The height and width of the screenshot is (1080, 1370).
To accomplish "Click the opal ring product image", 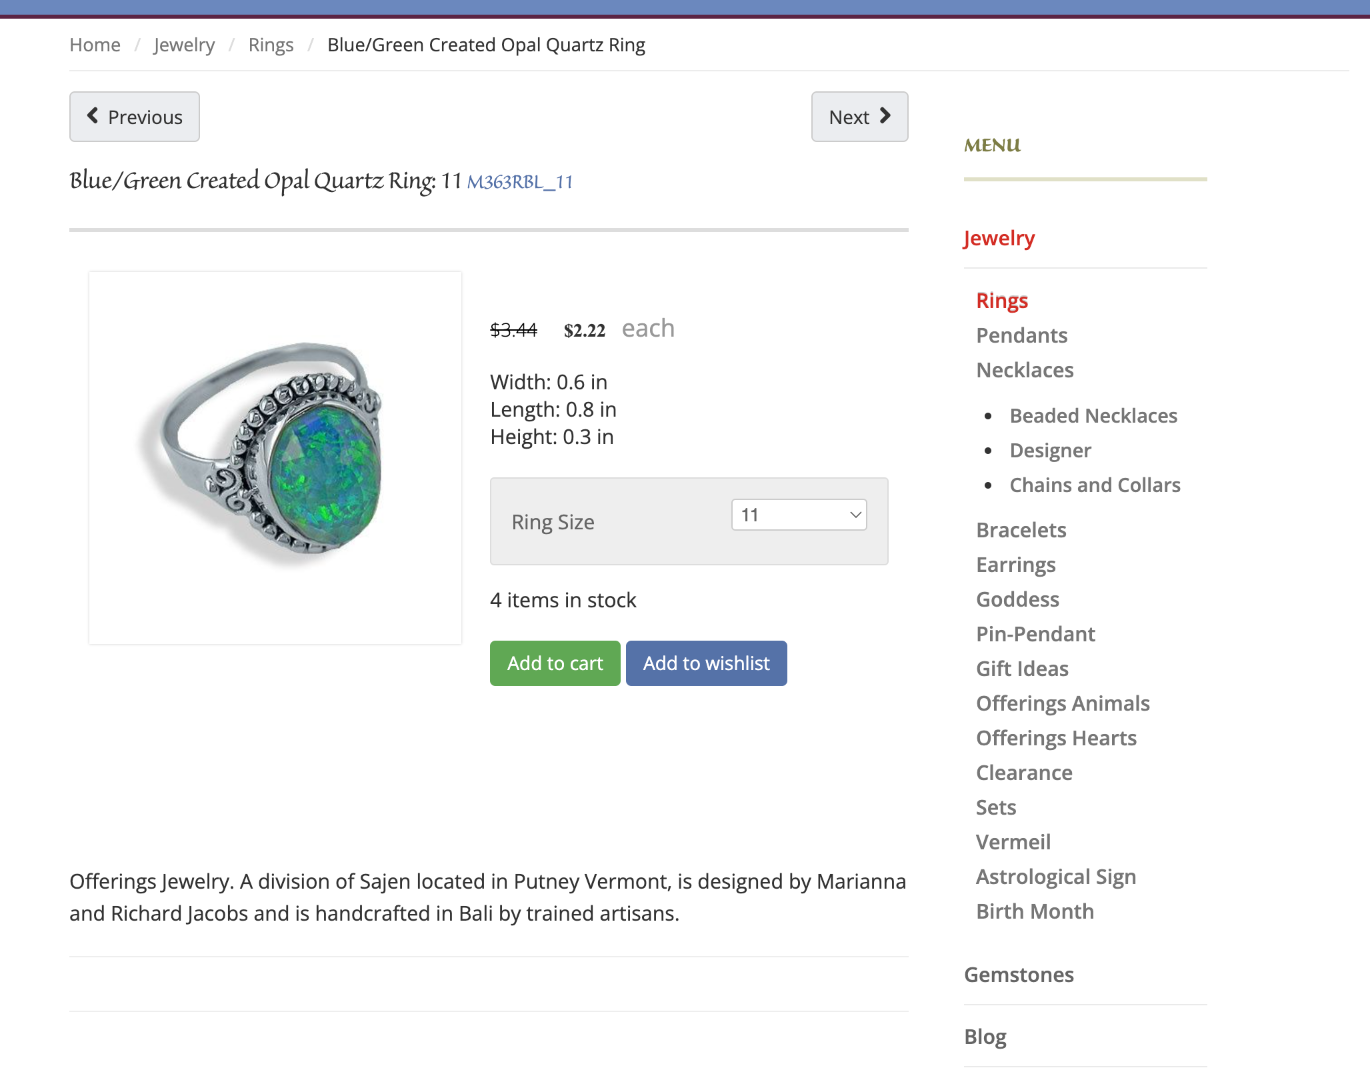I will [275, 457].
